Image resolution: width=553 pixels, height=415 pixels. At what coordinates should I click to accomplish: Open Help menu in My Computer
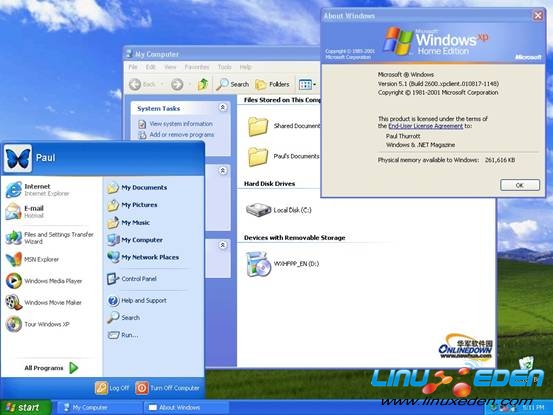245,67
